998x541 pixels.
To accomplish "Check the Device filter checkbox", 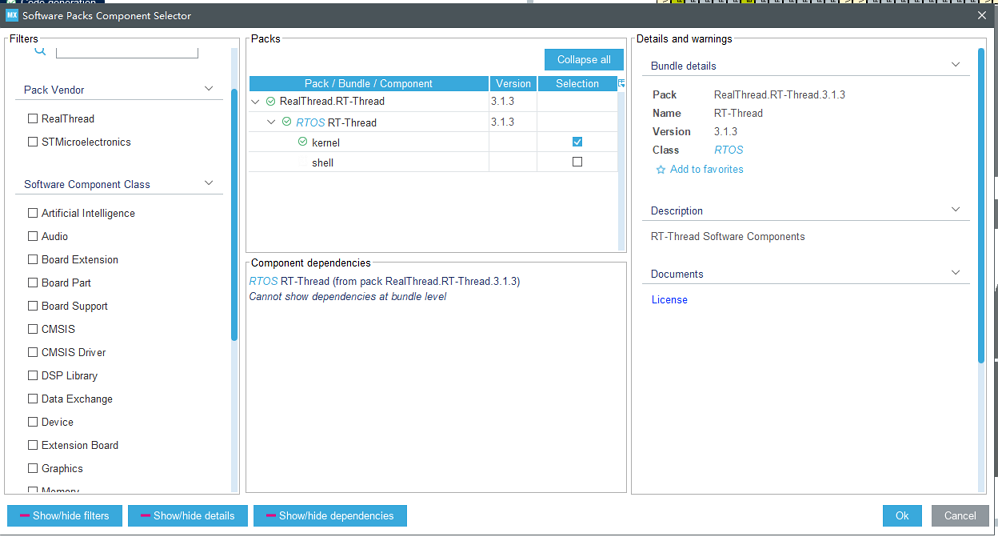I will (x=33, y=422).
